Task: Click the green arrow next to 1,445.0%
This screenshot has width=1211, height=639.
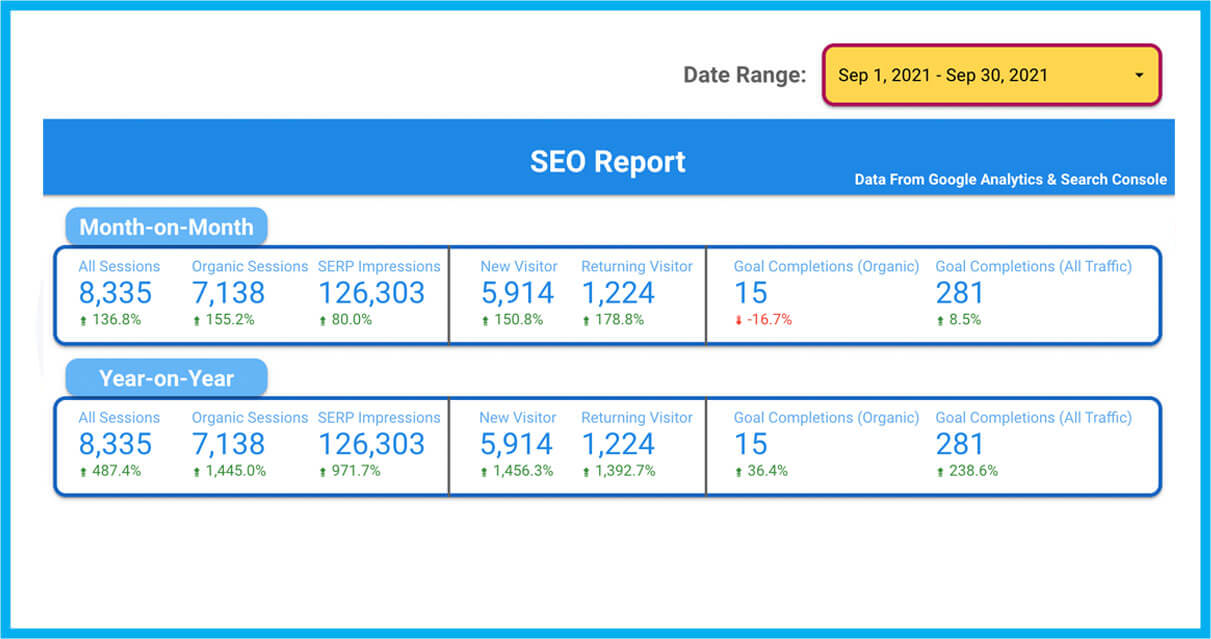Action: point(197,471)
